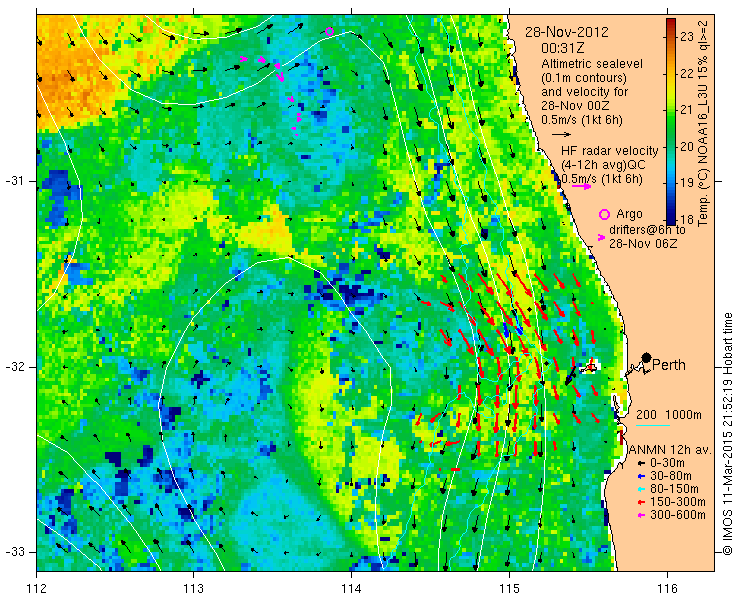Viewport: 740px width, 600px height.
Task: Click the longitude axis label 116
Action: click(667, 589)
